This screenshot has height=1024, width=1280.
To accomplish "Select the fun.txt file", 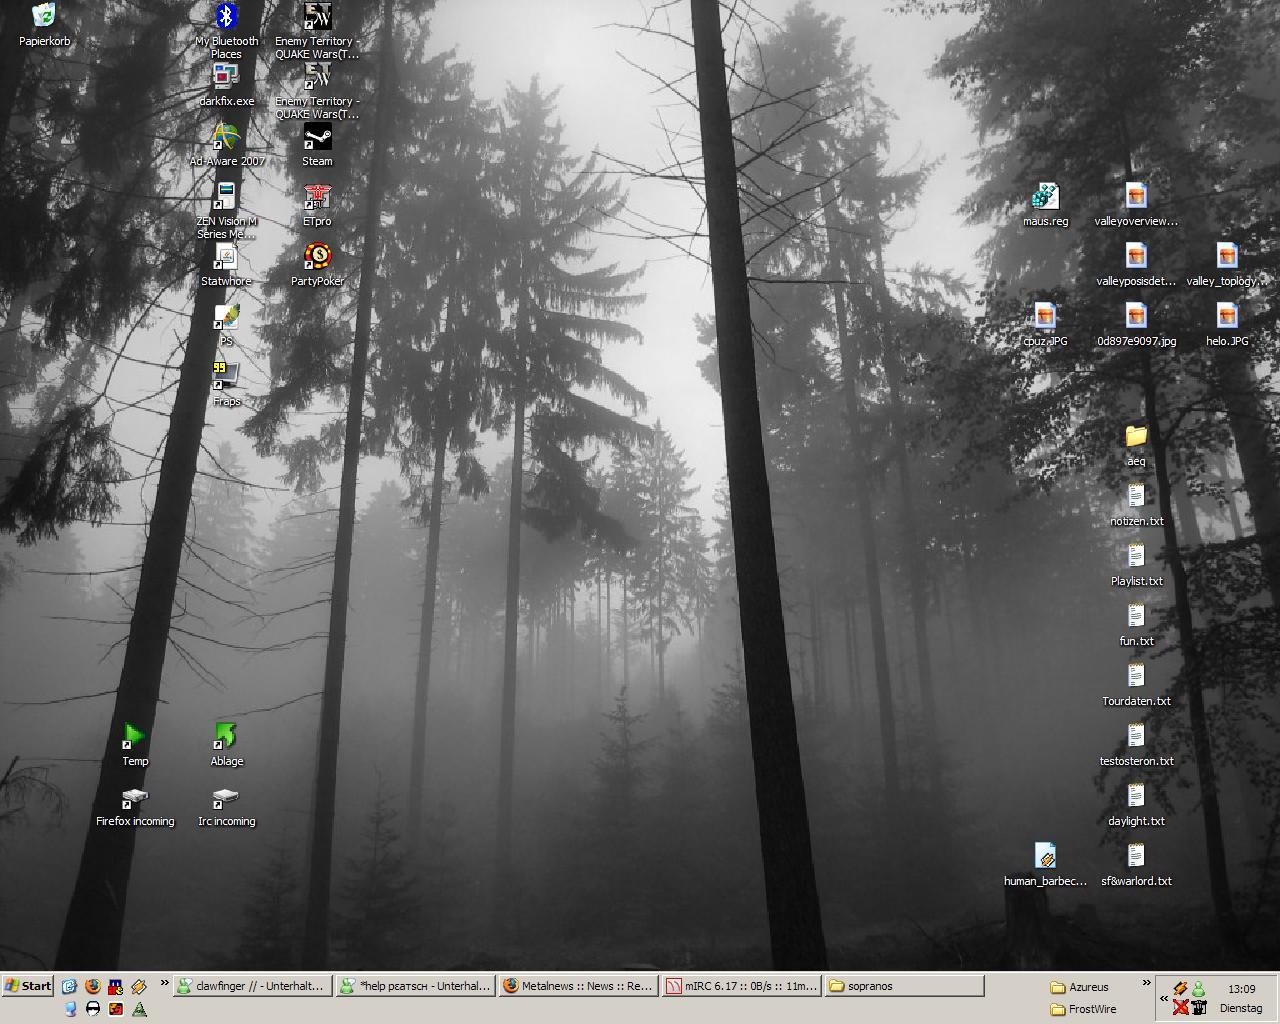I will click(1136, 624).
